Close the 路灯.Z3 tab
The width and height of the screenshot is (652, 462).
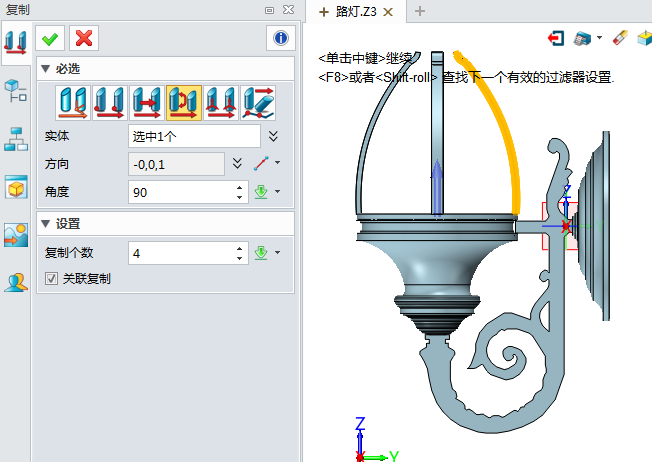pyautogui.click(x=388, y=12)
